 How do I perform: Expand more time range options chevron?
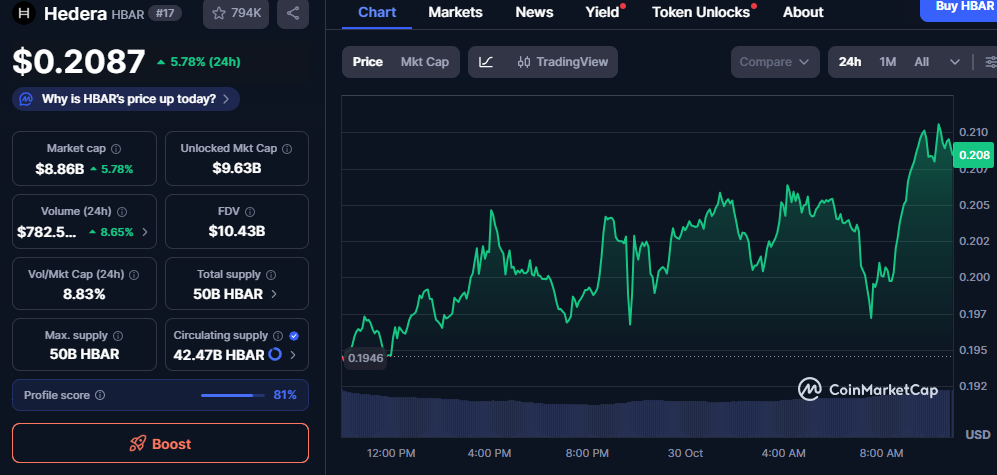[954, 62]
